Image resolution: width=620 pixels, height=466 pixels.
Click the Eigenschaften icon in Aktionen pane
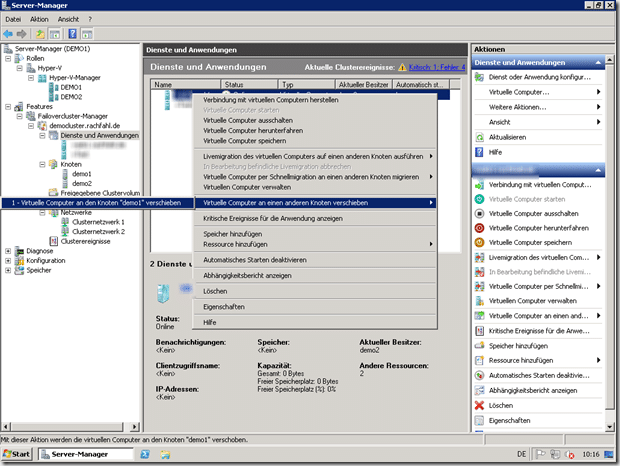click(479, 421)
